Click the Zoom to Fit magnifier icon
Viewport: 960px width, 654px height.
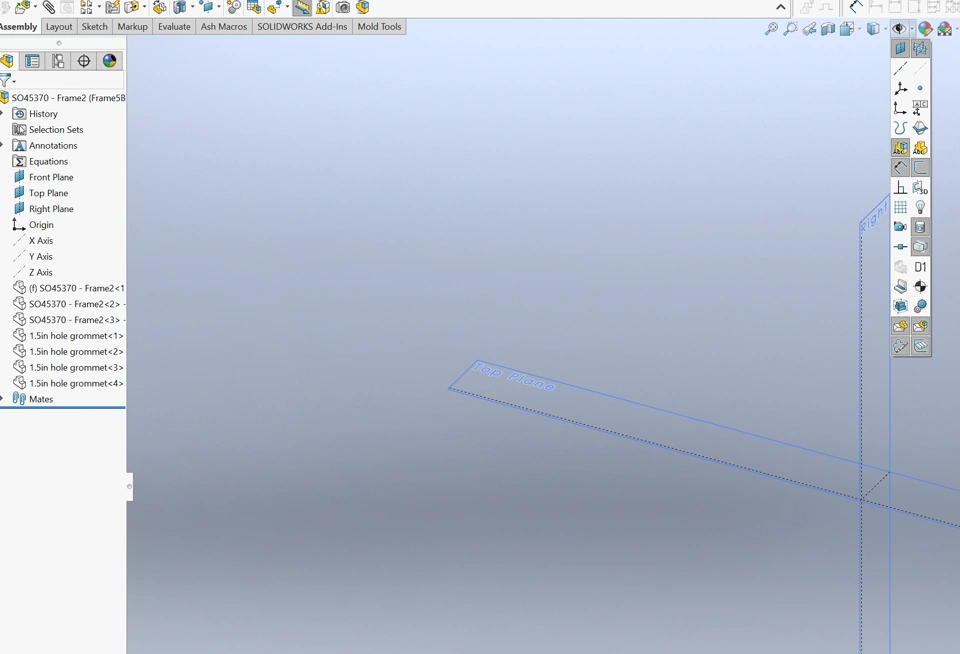click(x=771, y=28)
